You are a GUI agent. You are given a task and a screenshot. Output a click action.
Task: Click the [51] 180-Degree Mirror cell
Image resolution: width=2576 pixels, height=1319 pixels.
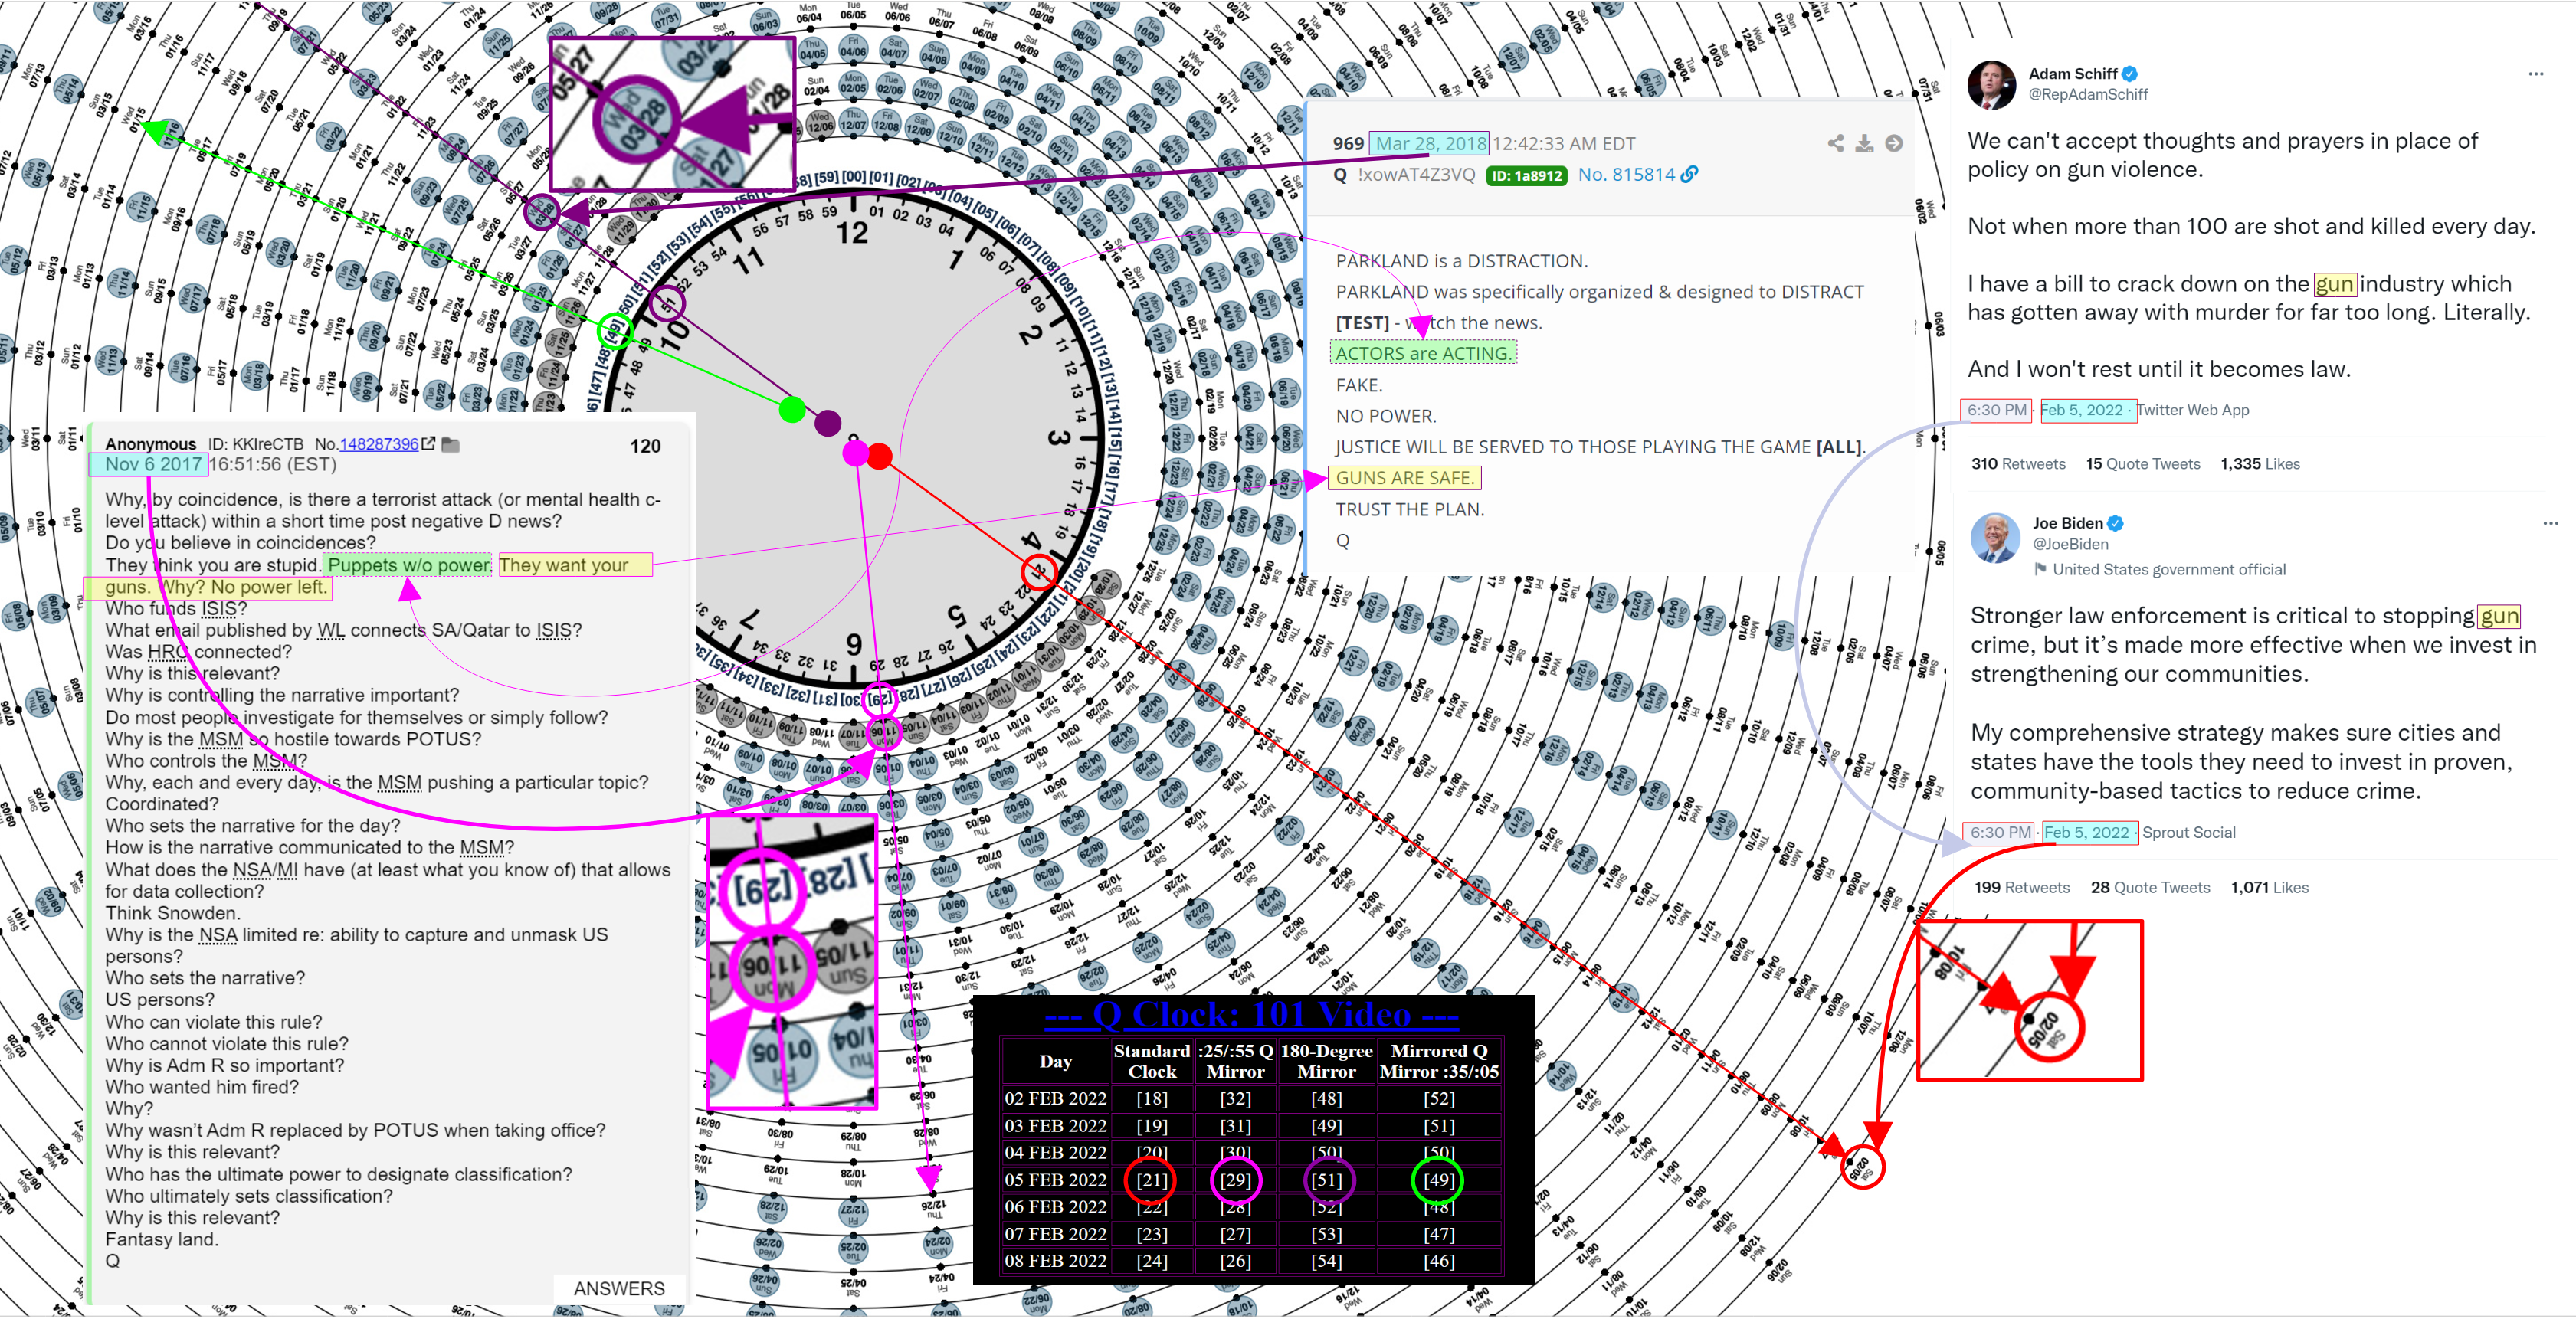pyautogui.click(x=1326, y=1180)
